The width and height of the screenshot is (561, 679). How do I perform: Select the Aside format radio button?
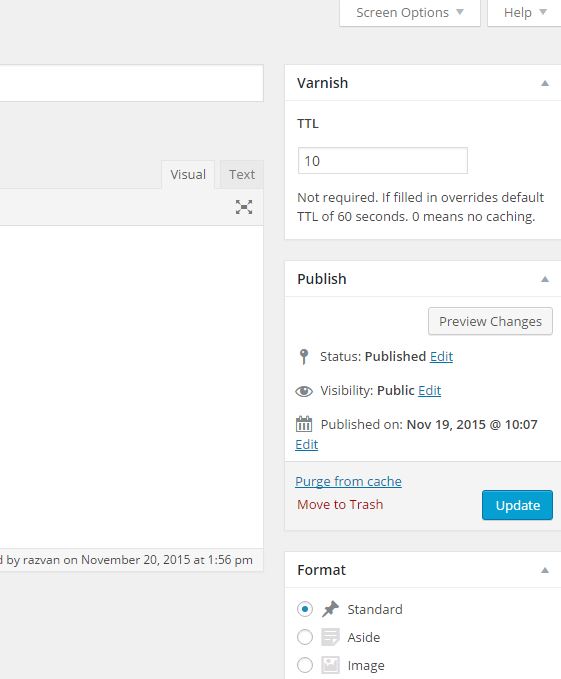pyautogui.click(x=305, y=637)
